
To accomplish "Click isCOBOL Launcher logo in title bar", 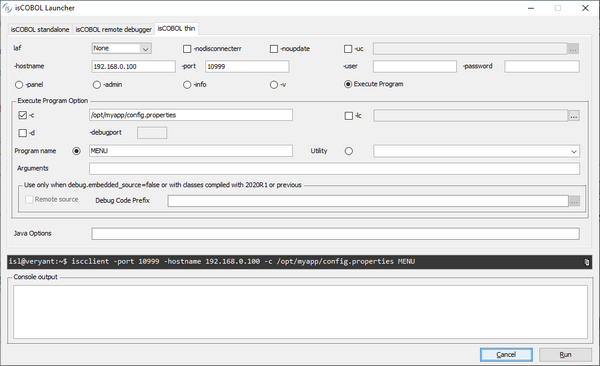I will [x=7, y=8].
